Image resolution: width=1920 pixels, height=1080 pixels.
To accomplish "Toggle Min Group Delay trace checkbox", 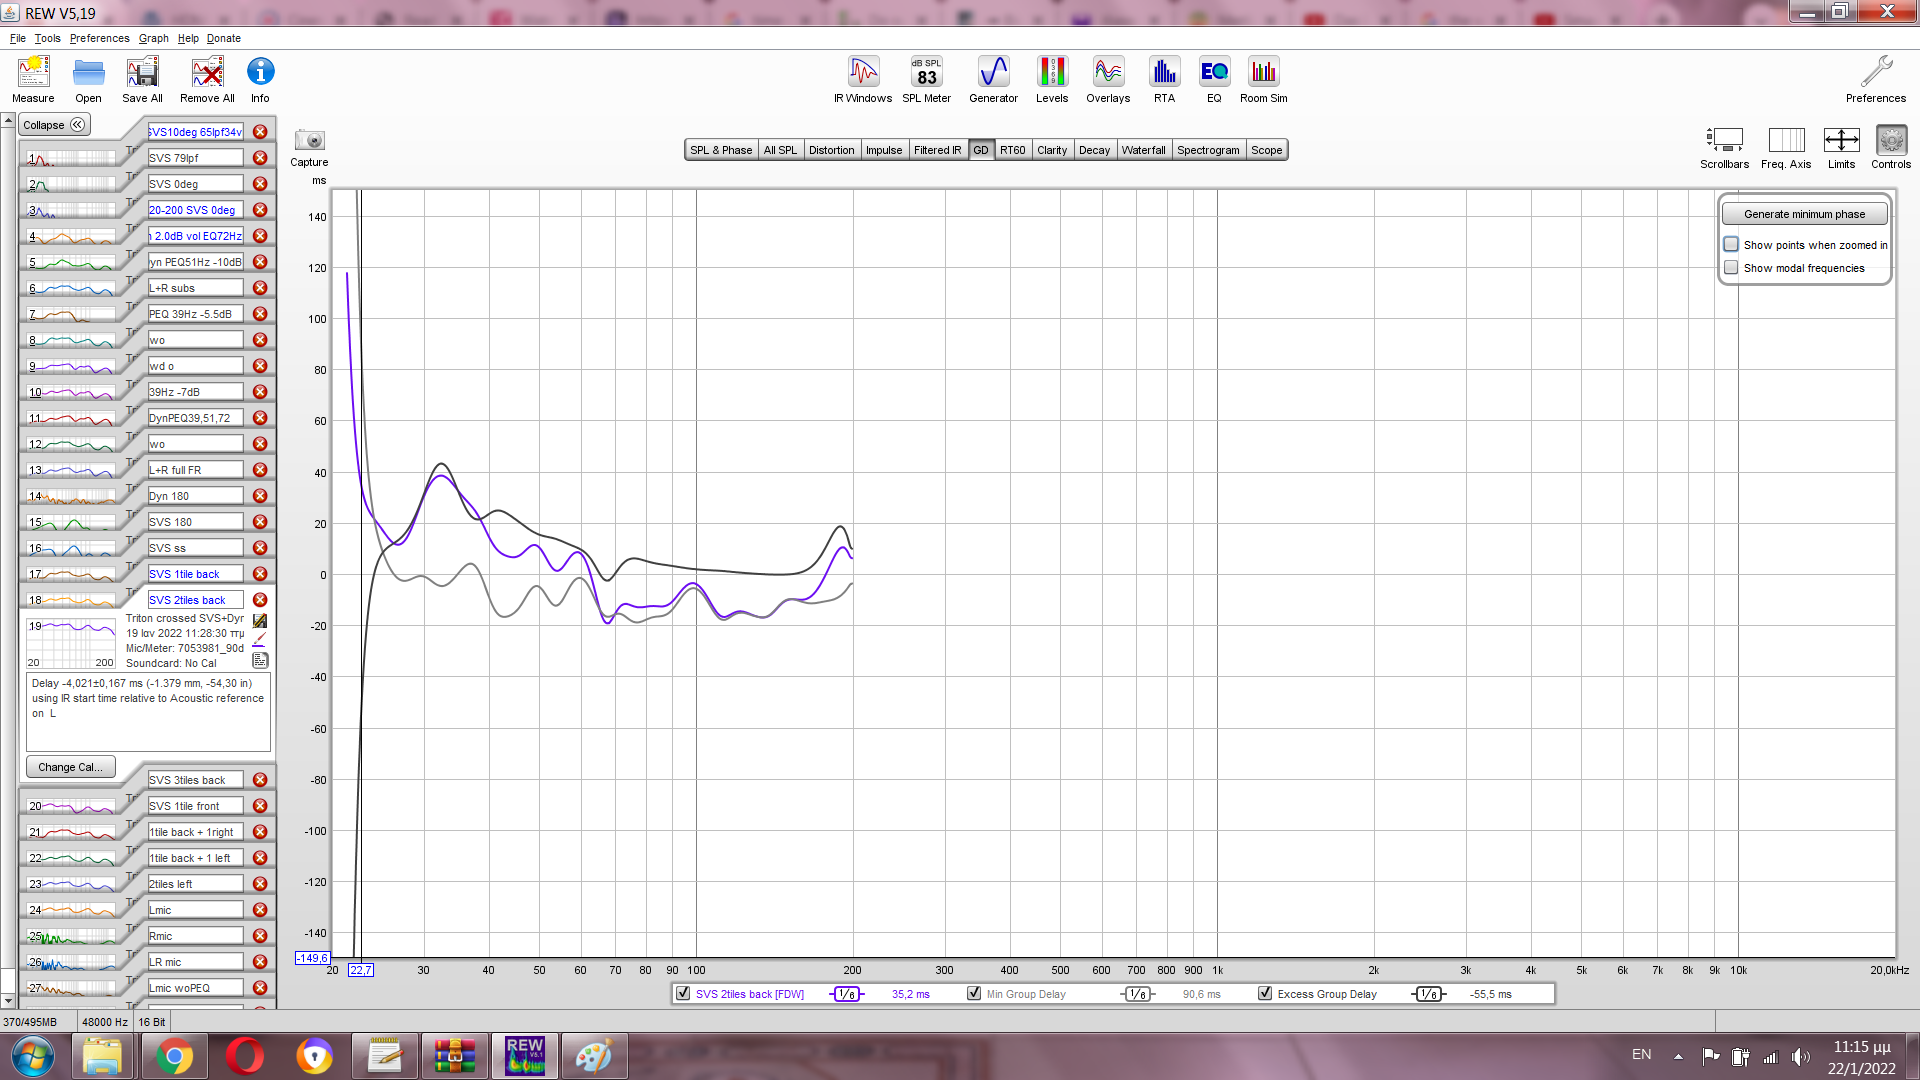I will pyautogui.click(x=974, y=994).
